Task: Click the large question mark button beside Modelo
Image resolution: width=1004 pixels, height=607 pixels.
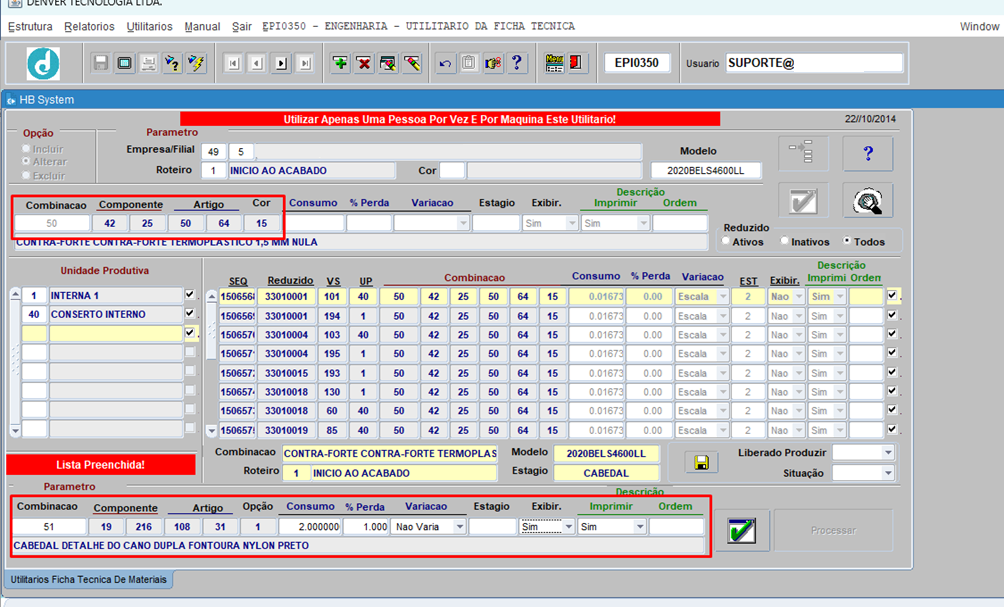Action: coord(868,153)
